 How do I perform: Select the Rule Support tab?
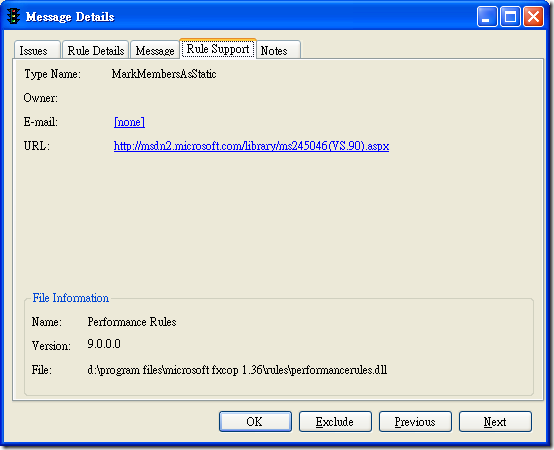click(x=218, y=49)
